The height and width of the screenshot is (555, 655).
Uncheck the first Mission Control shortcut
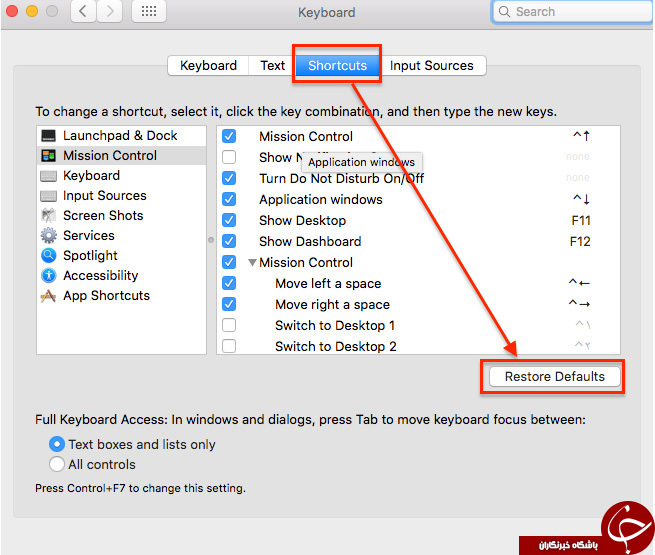pyautogui.click(x=229, y=136)
